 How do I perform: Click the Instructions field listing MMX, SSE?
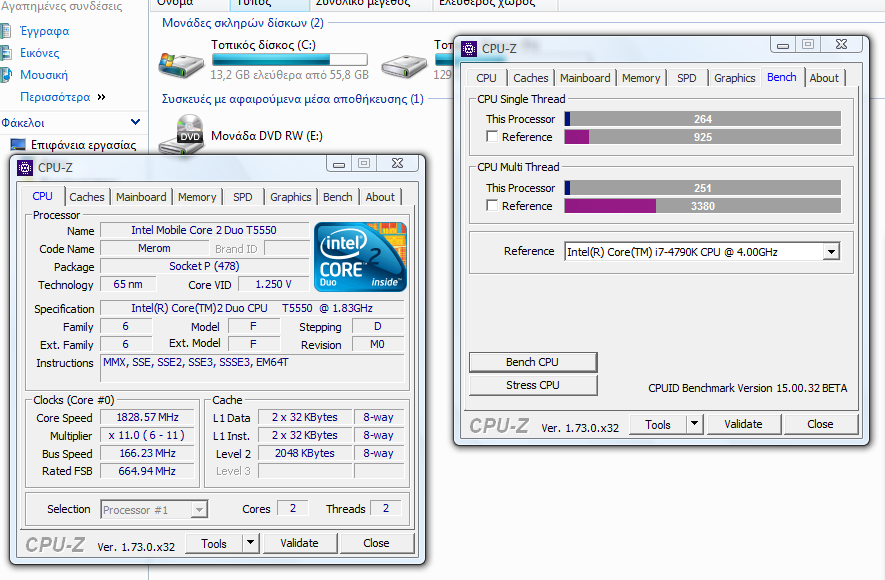[252, 369]
